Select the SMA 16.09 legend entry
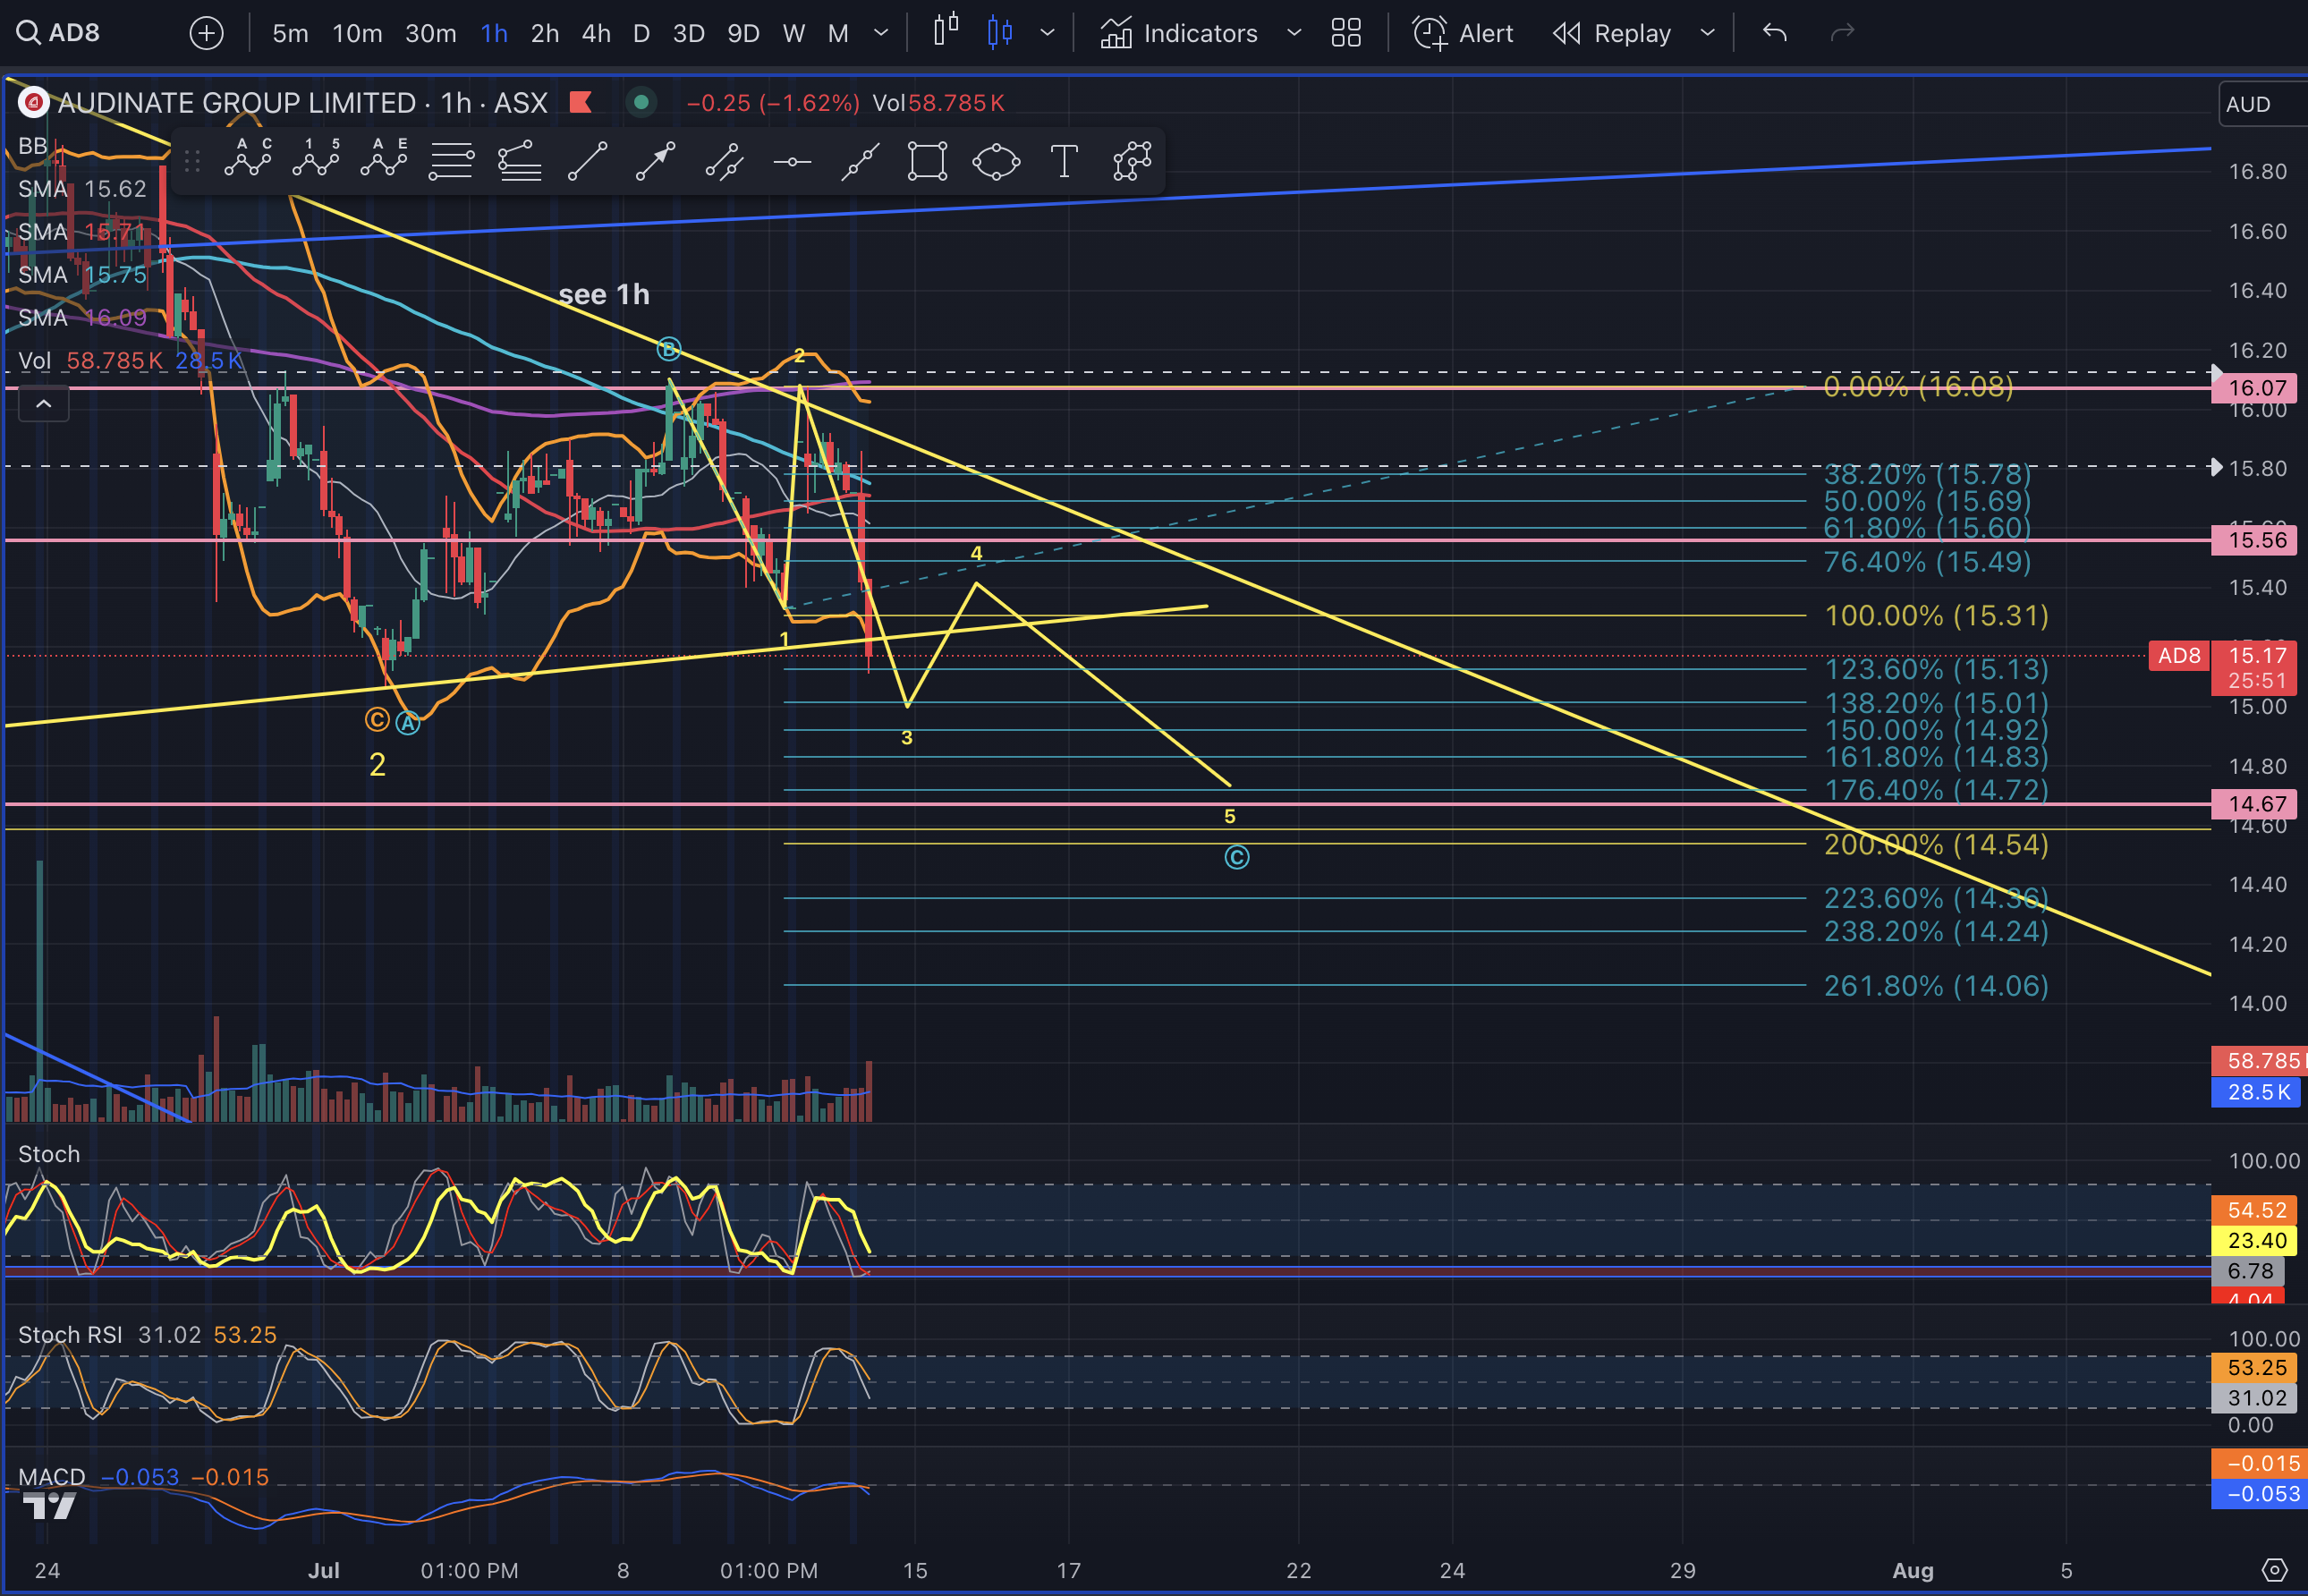Image resolution: width=2308 pixels, height=1596 pixels. (x=82, y=318)
